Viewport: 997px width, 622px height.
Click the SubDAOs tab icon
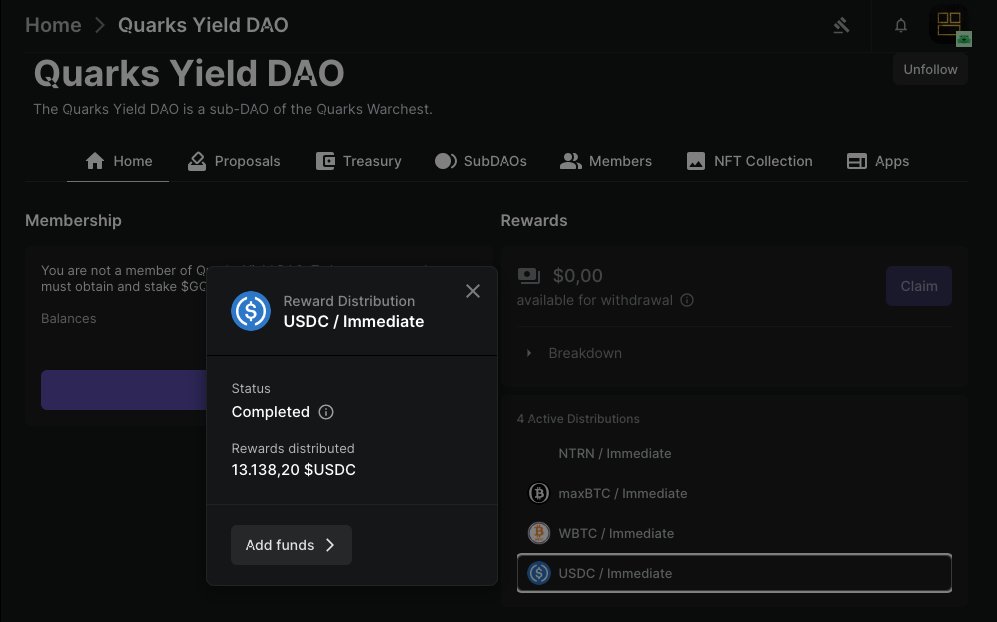[x=446, y=161]
